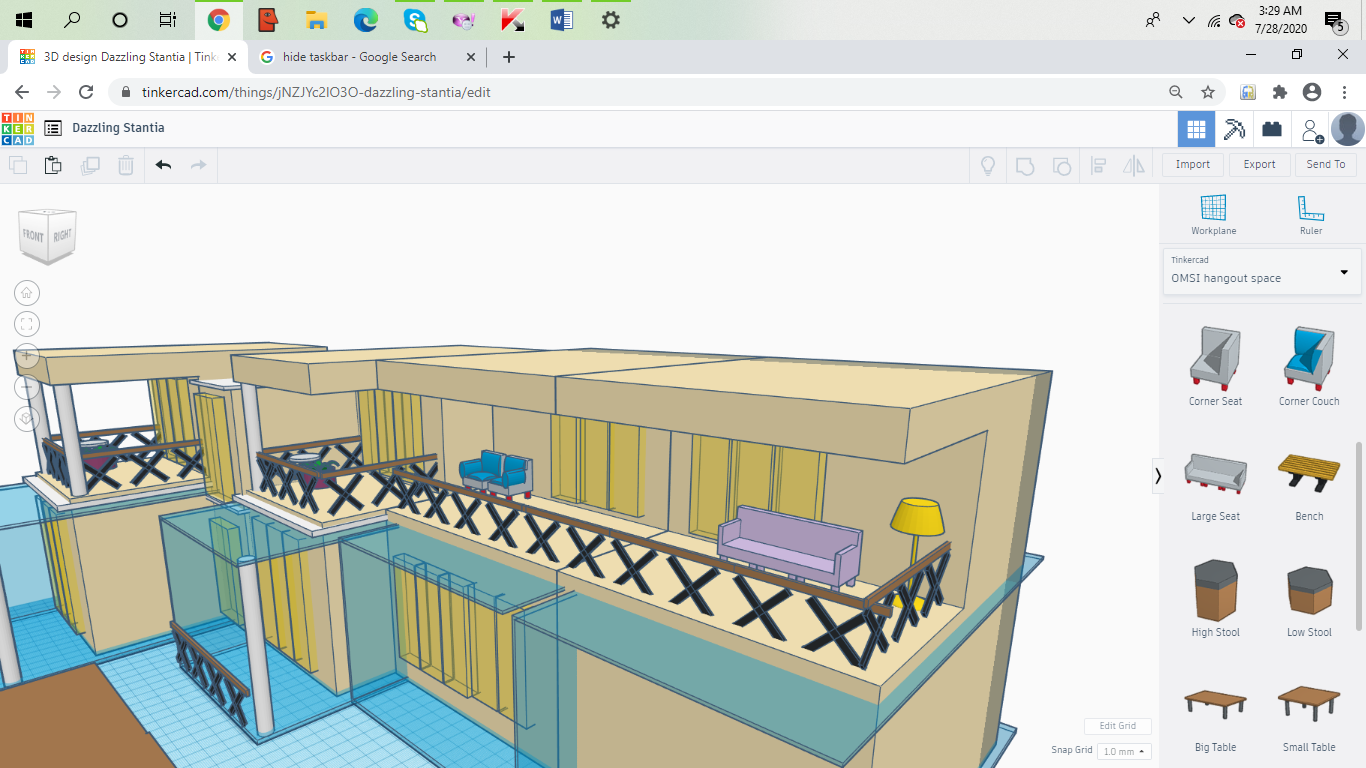
Task: Click the view cube Front face
Action: [34, 237]
